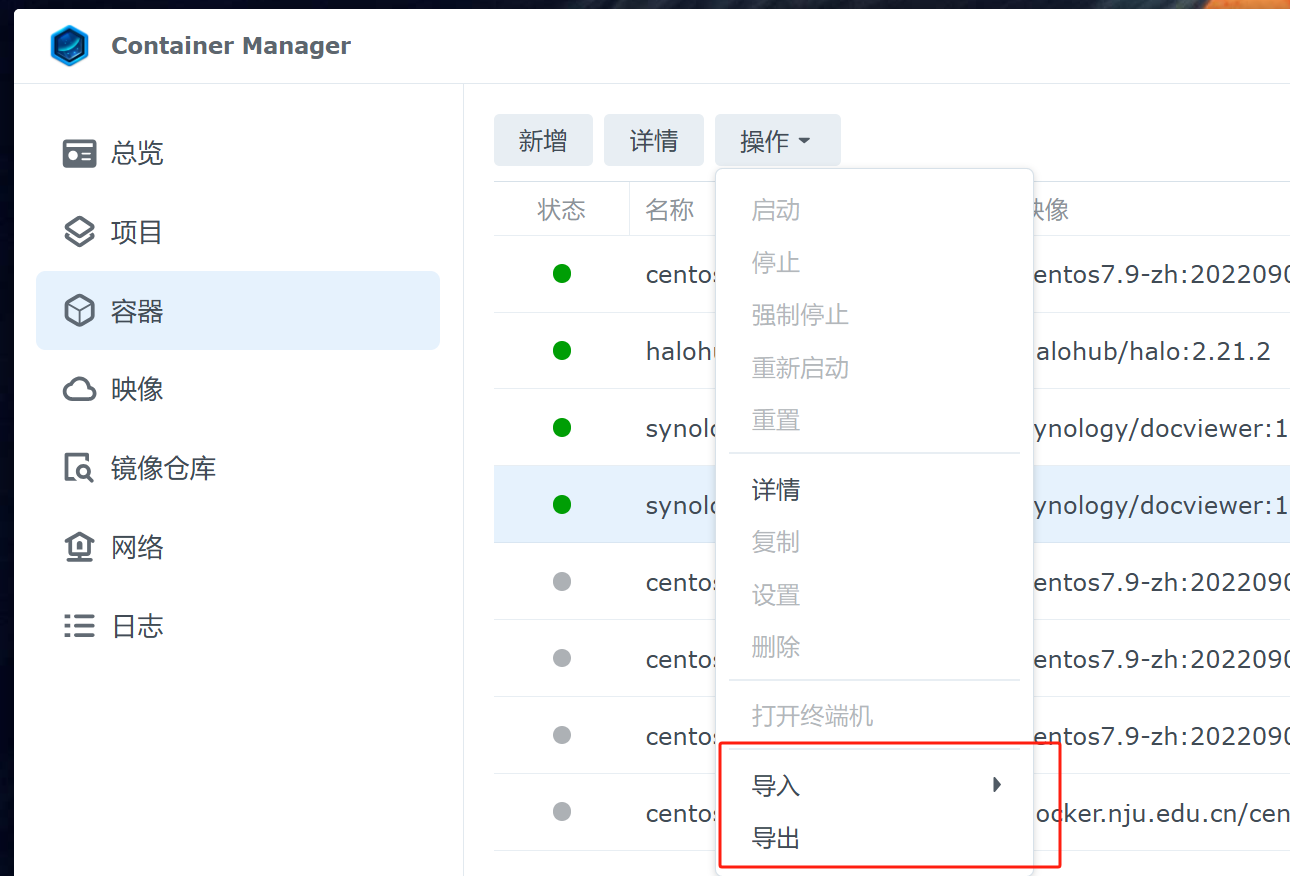Viewport: 1290px width, 876px height.
Task: Click the 容器 cube icon in sidebar
Action: point(79,311)
